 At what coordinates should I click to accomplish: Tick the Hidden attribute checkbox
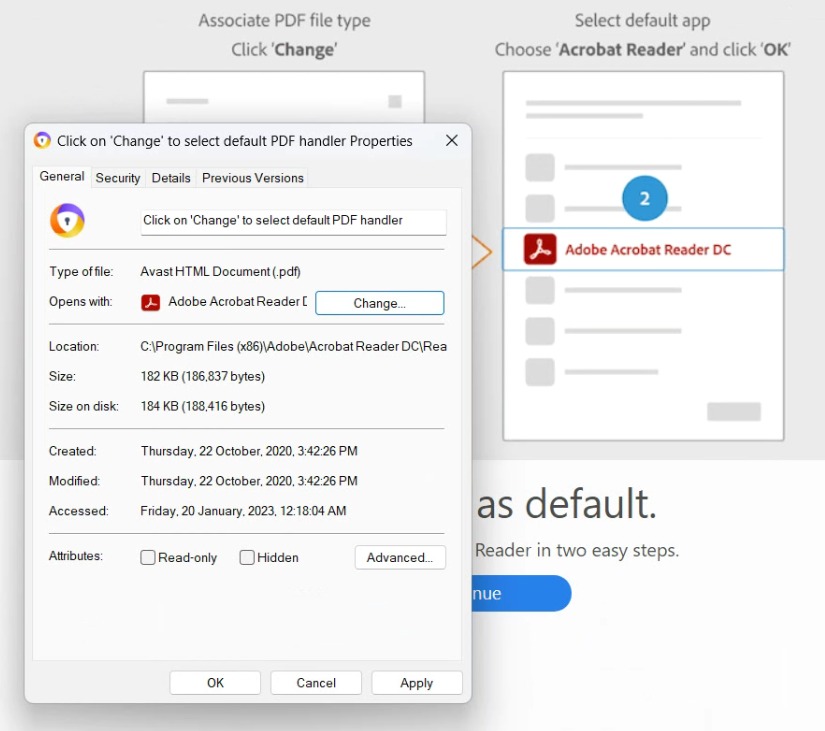247,557
